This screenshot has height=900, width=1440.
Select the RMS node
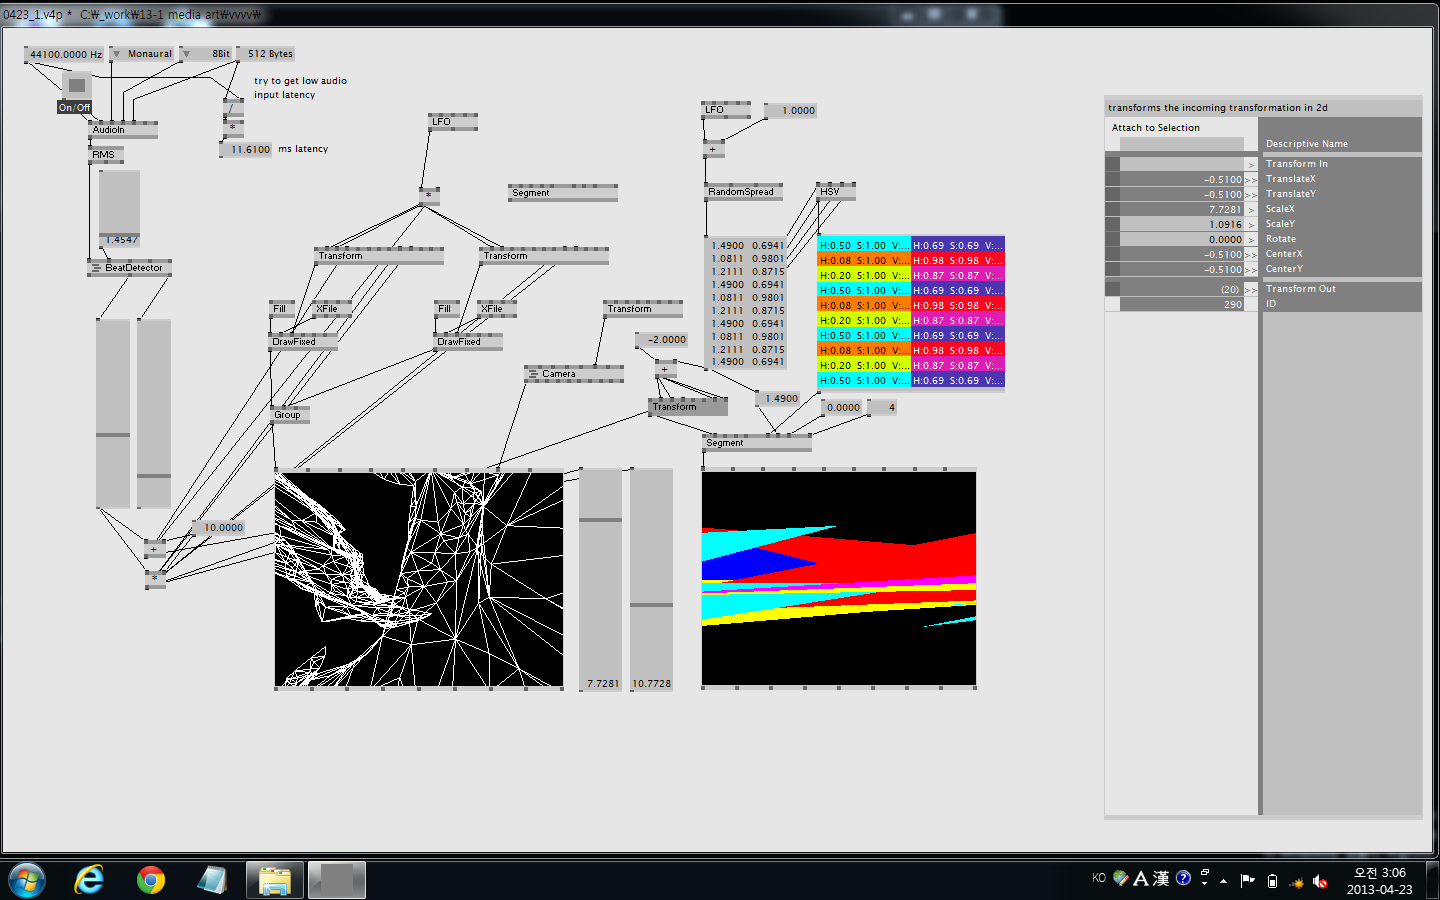(106, 155)
